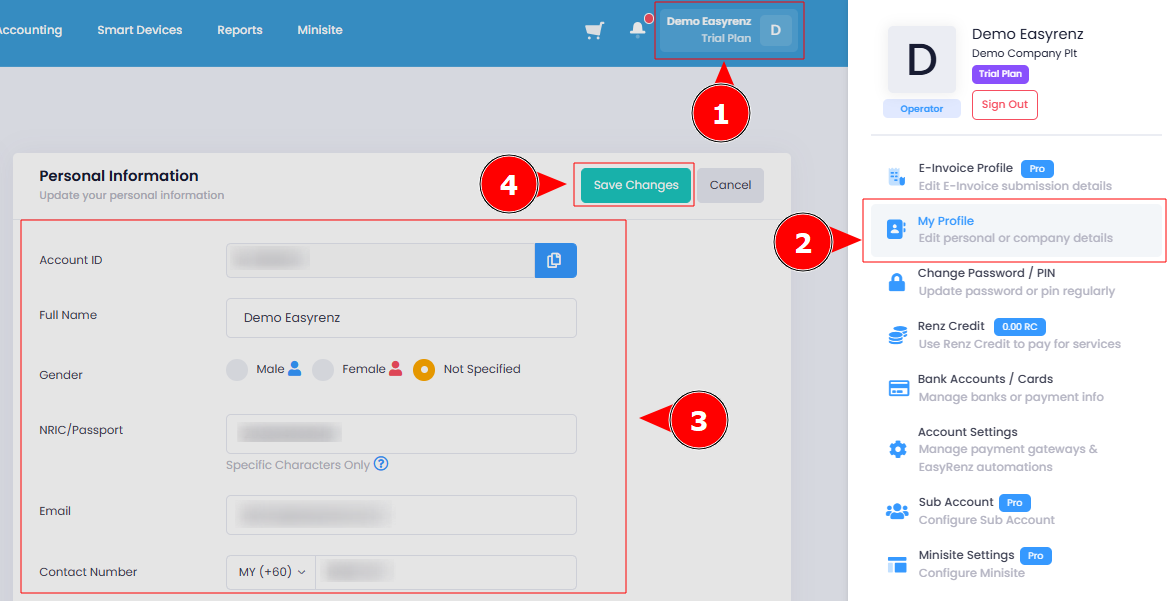Click the Sign Out button
1176x601 pixels.
1004,104
